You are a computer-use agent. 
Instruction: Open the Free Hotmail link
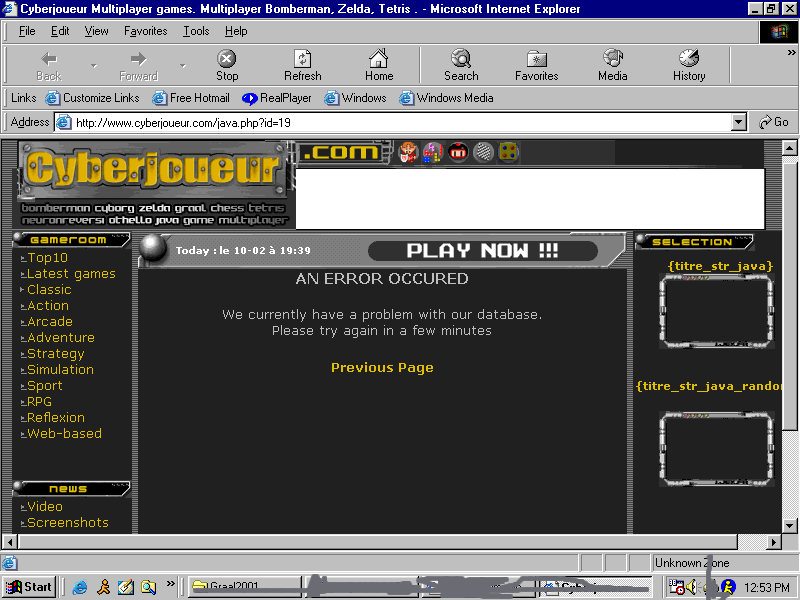point(191,98)
